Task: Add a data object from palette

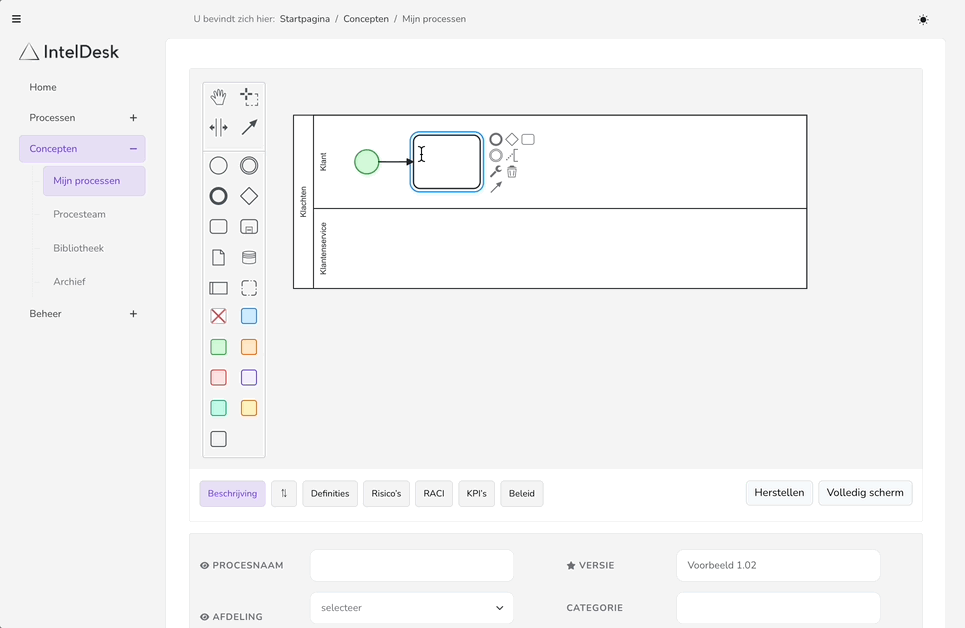Action: pyautogui.click(x=218, y=257)
